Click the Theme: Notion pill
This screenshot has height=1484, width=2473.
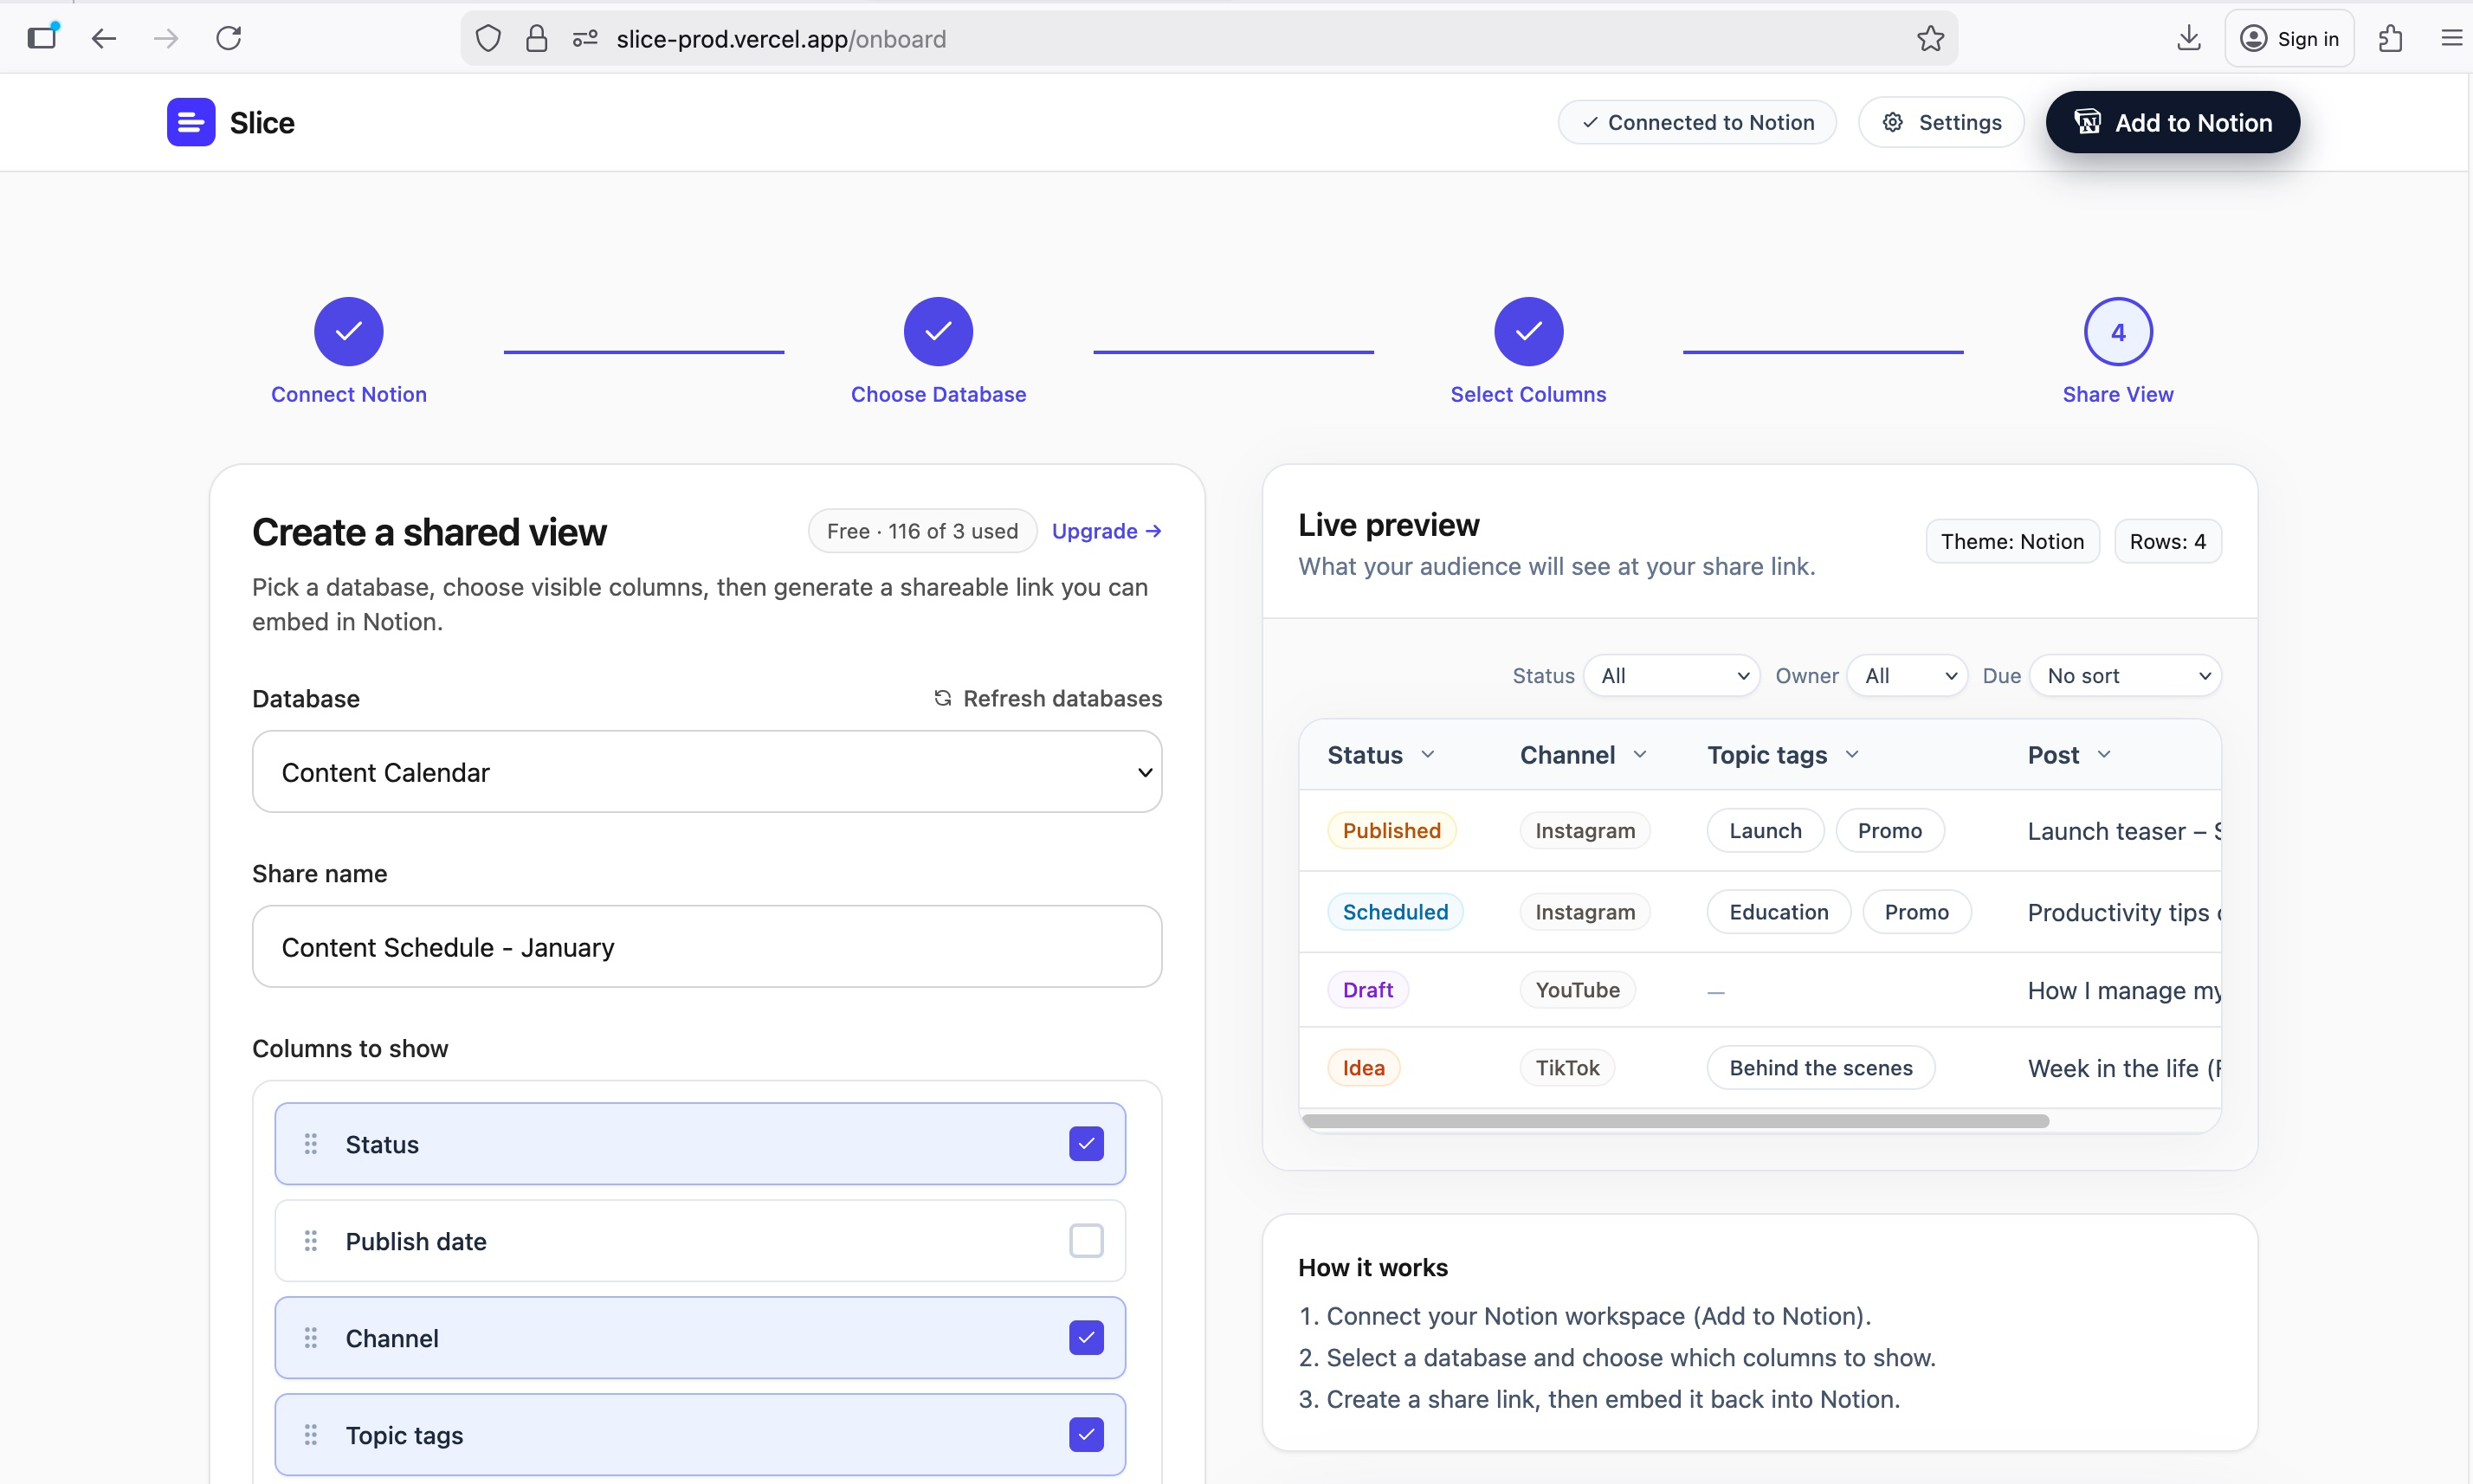coord(2012,541)
